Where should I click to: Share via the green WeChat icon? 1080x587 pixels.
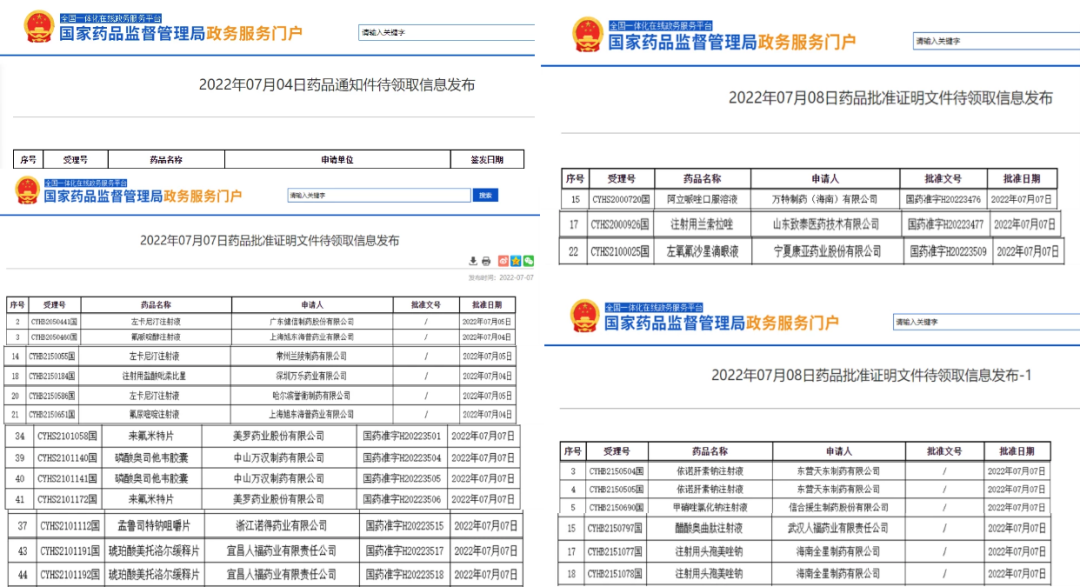pyautogui.click(x=529, y=261)
